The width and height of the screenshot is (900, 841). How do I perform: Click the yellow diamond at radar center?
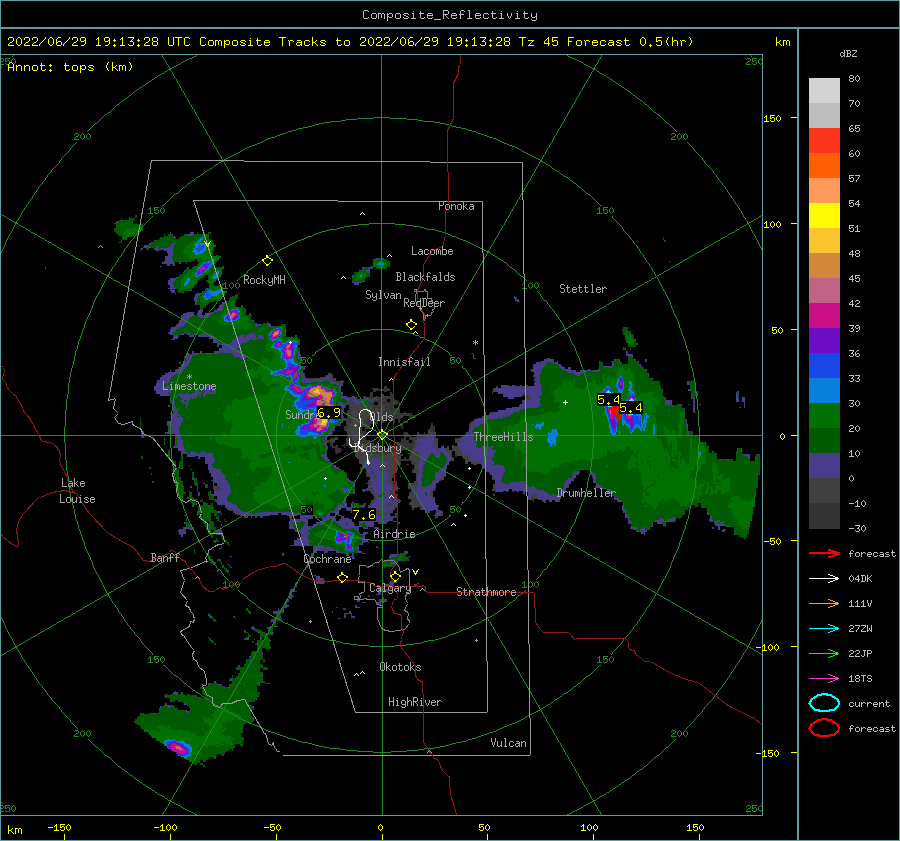click(382, 435)
